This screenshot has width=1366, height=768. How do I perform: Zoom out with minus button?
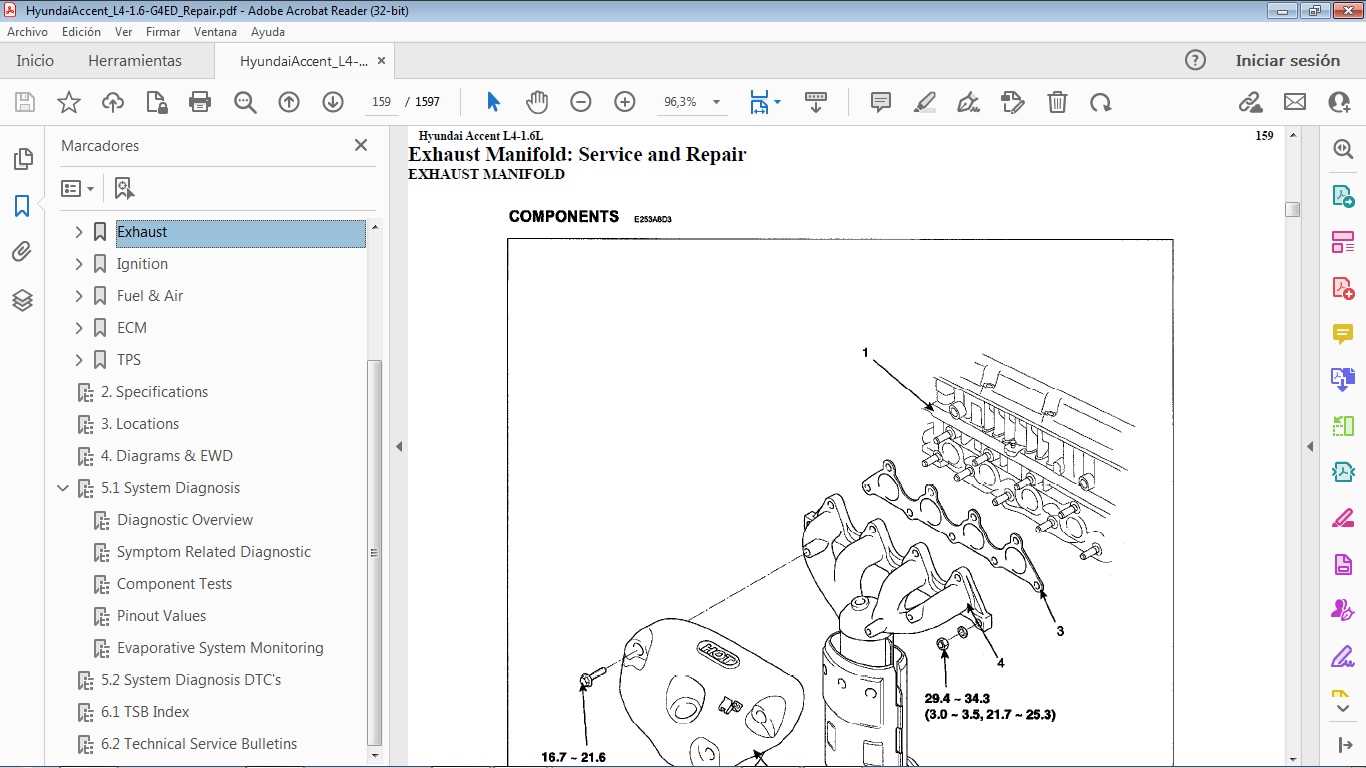tap(581, 102)
